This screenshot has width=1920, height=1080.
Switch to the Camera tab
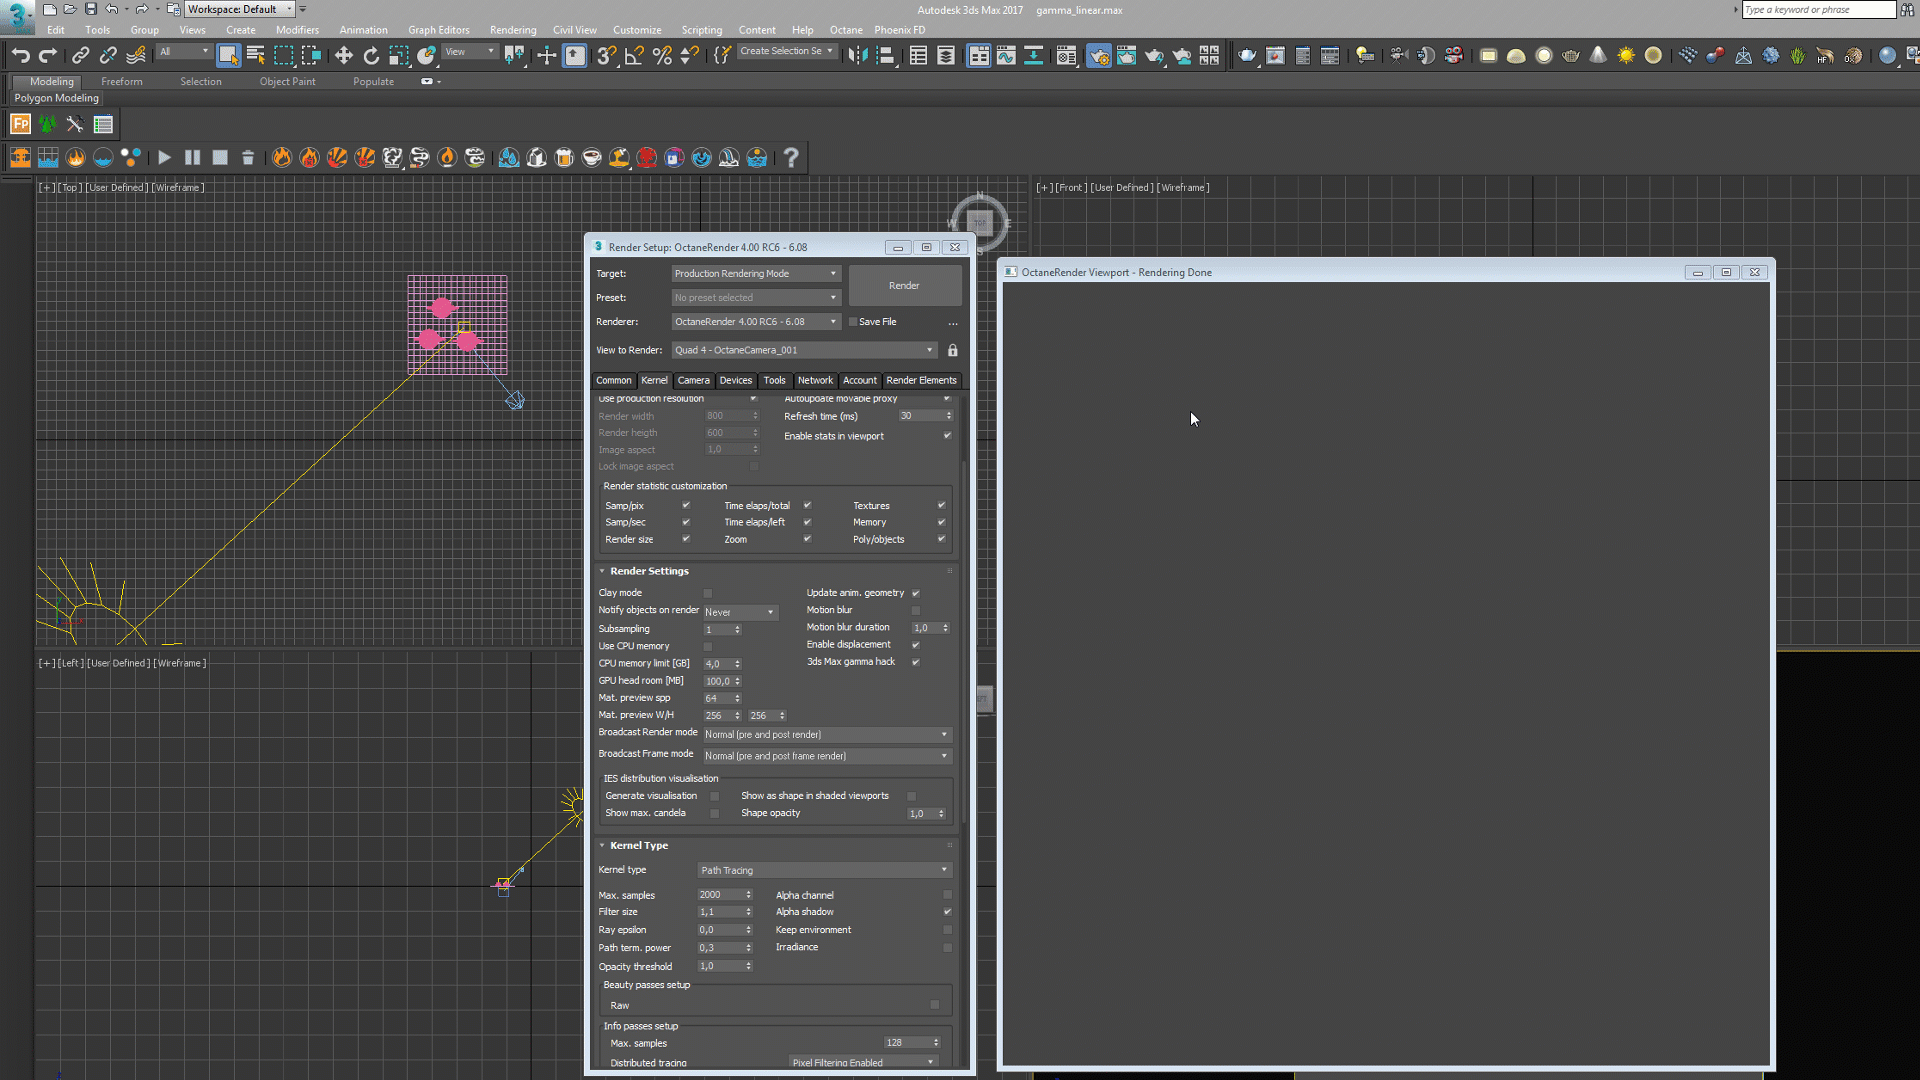693,381
